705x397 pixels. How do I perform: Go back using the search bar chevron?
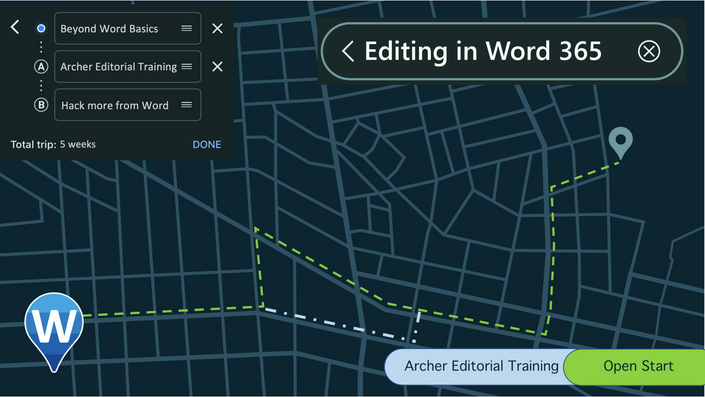click(x=348, y=51)
